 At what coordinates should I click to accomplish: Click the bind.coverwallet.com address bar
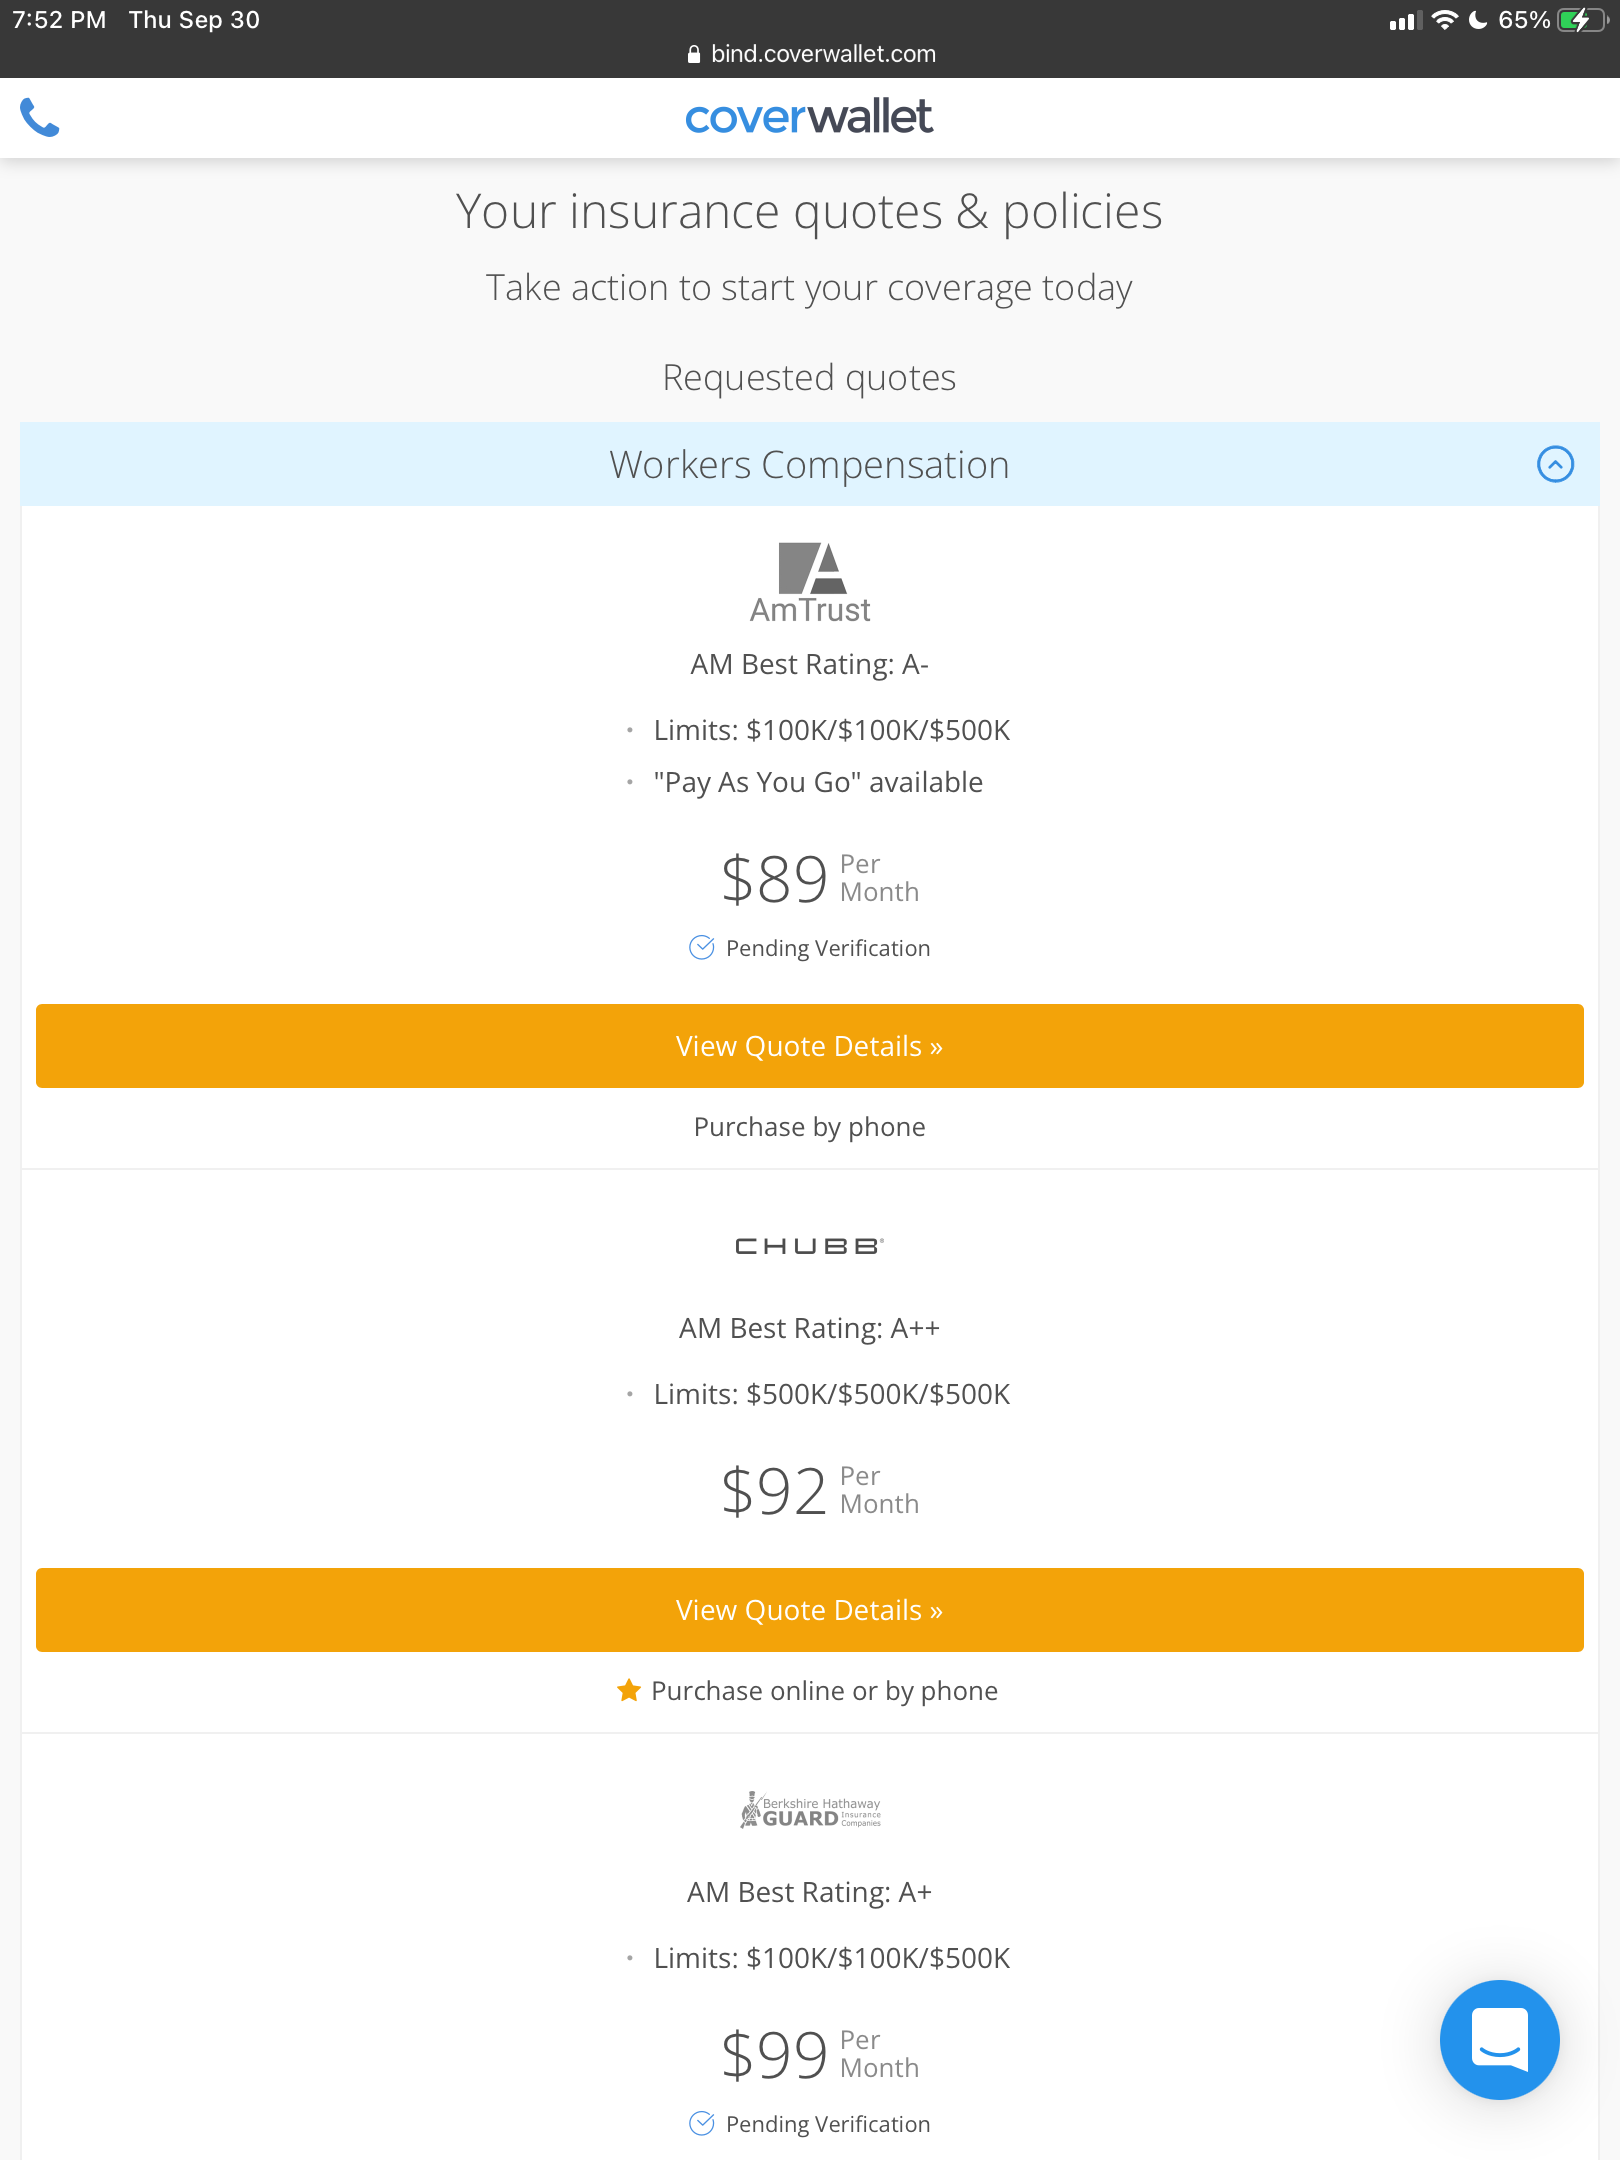coord(811,54)
